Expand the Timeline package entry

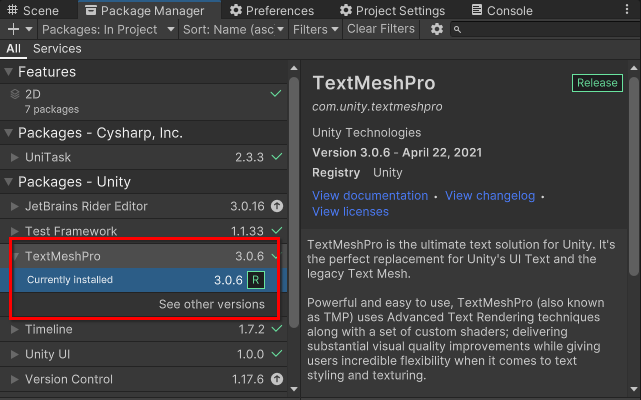coord(14,330)
